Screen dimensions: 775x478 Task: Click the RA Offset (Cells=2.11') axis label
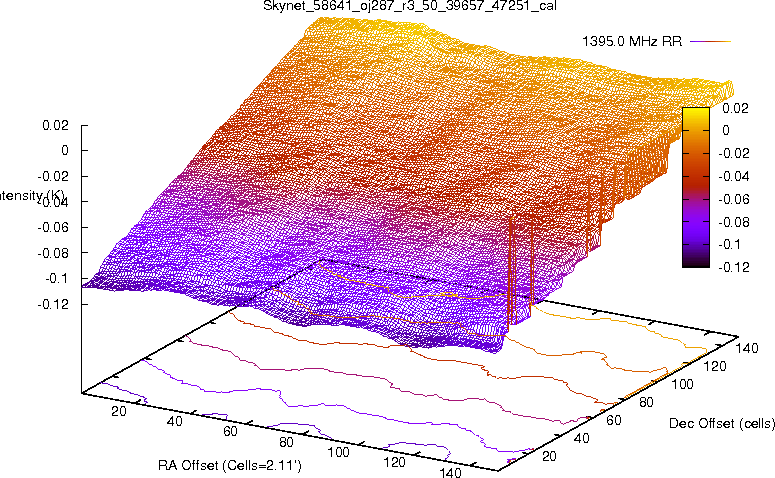[x=230, y=466]
